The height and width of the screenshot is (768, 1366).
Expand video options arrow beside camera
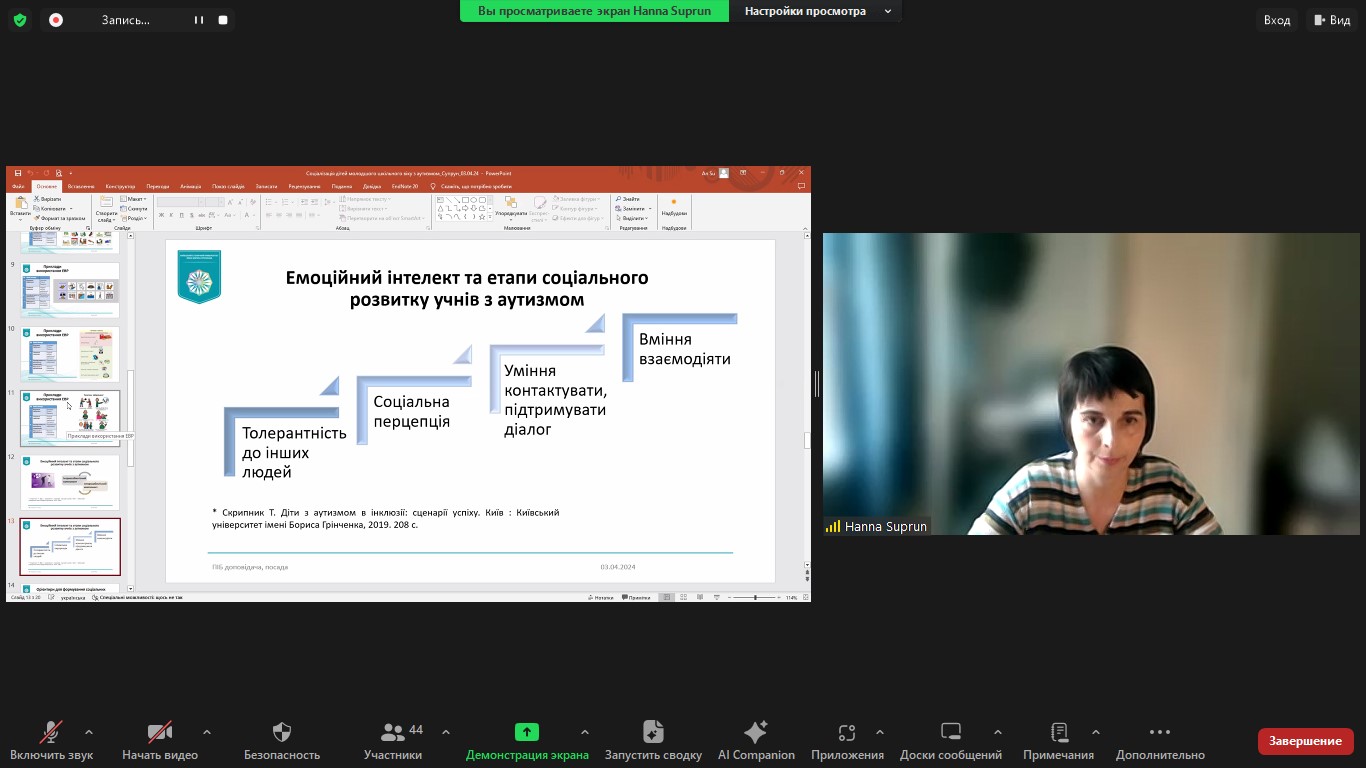(207, 732)
